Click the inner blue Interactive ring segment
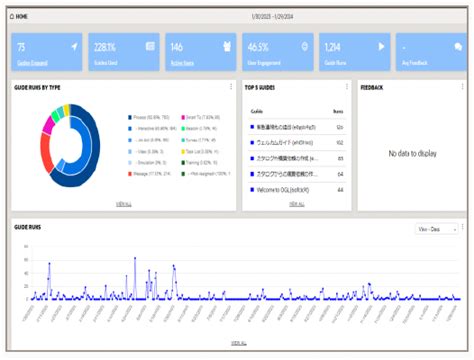 pyautogui.click(x=86, y=147)
